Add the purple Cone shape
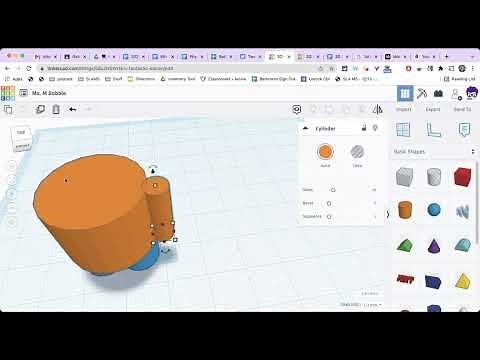This screenshot has width=480, height=360. (434, 246)
